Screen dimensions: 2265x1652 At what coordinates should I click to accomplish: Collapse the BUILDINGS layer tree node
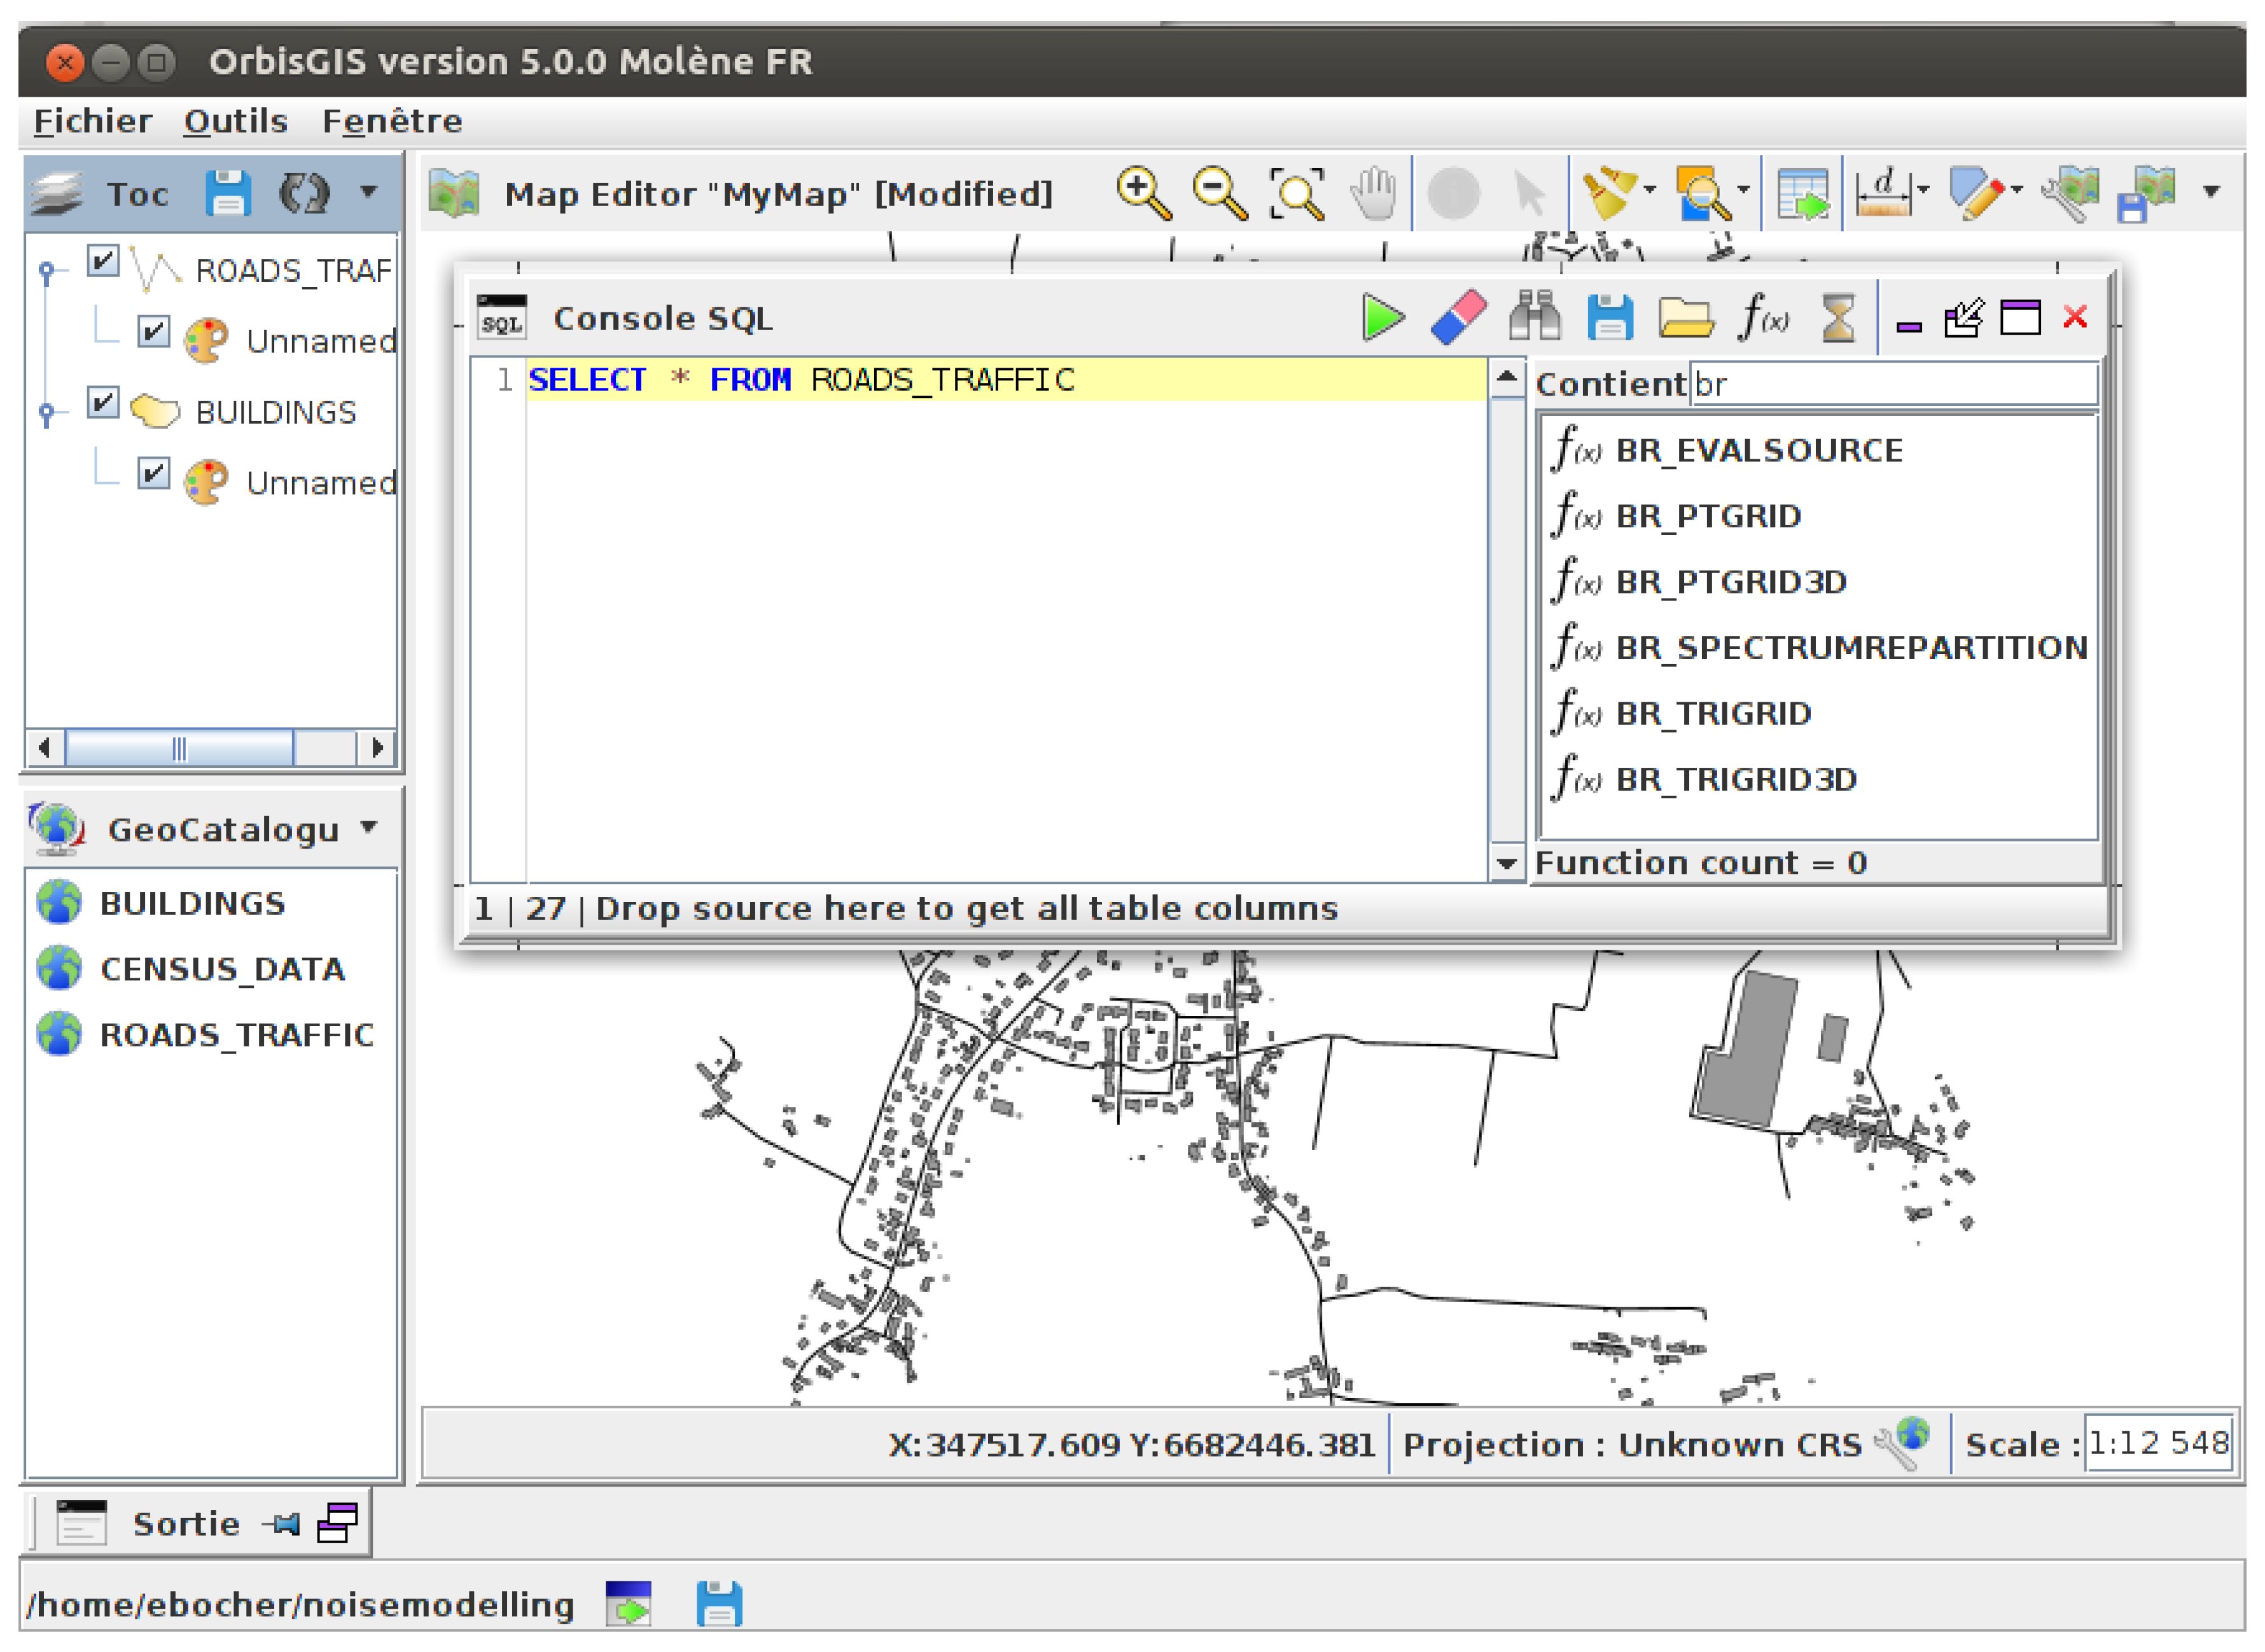click(46, 412)
